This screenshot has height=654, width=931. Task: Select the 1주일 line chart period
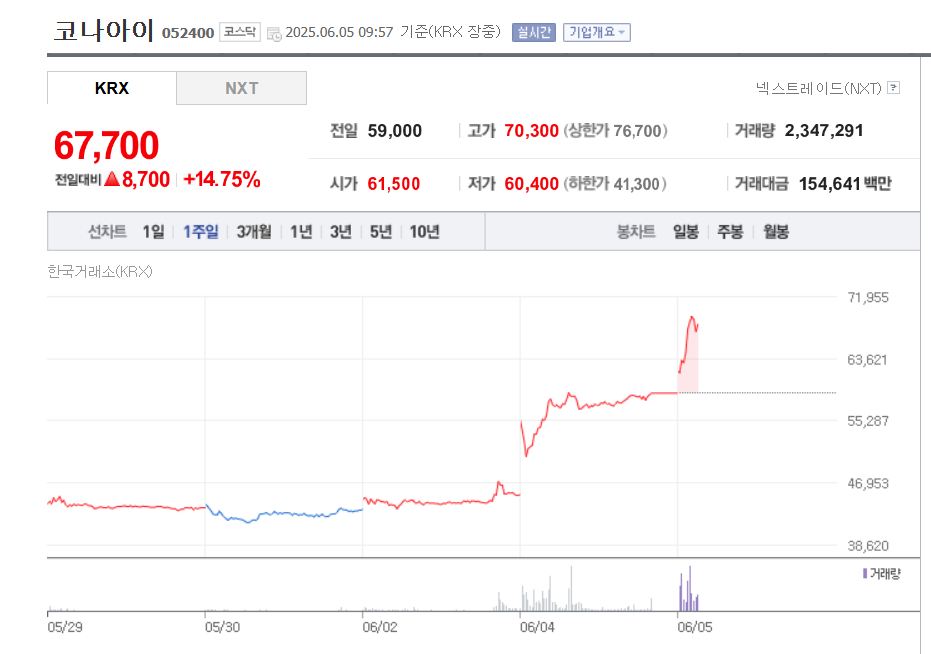point(201,232)
